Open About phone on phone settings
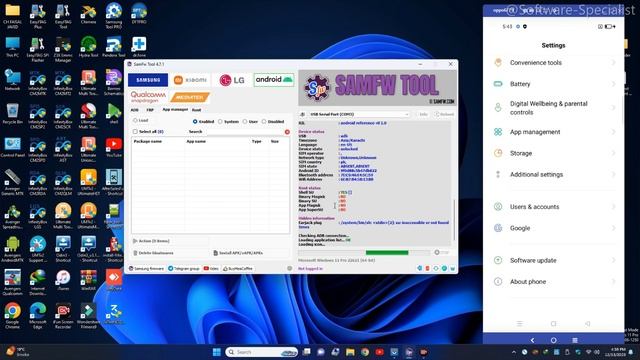 (553, 281)
